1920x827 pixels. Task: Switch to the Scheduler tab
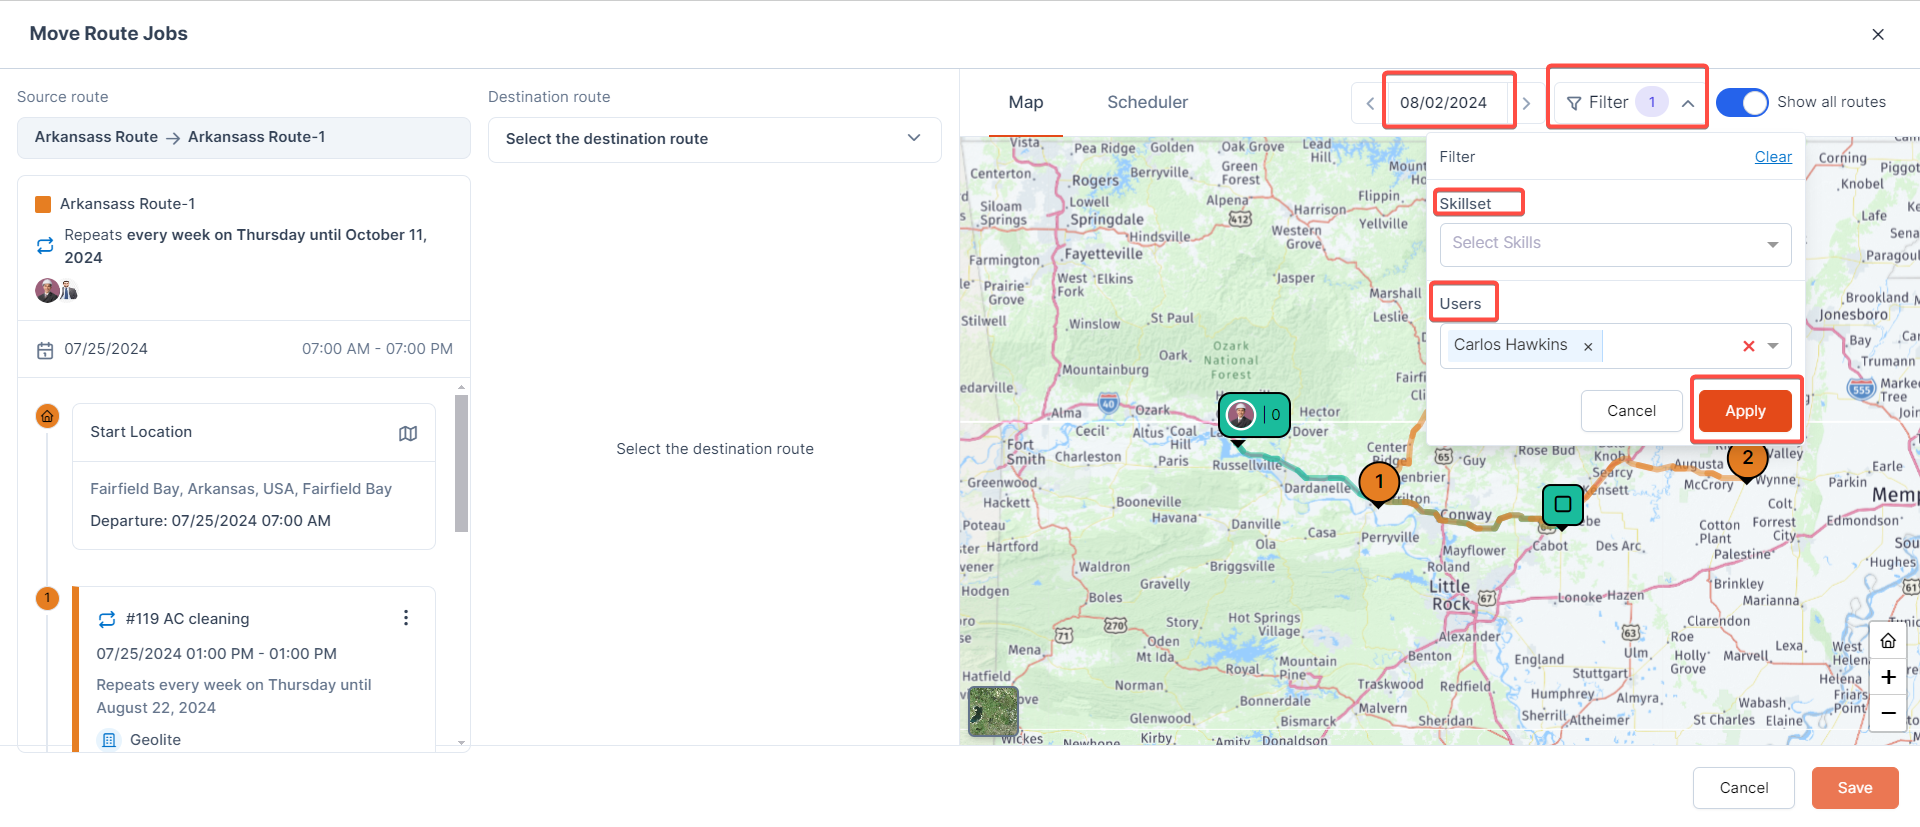[x=1147, y=102]
